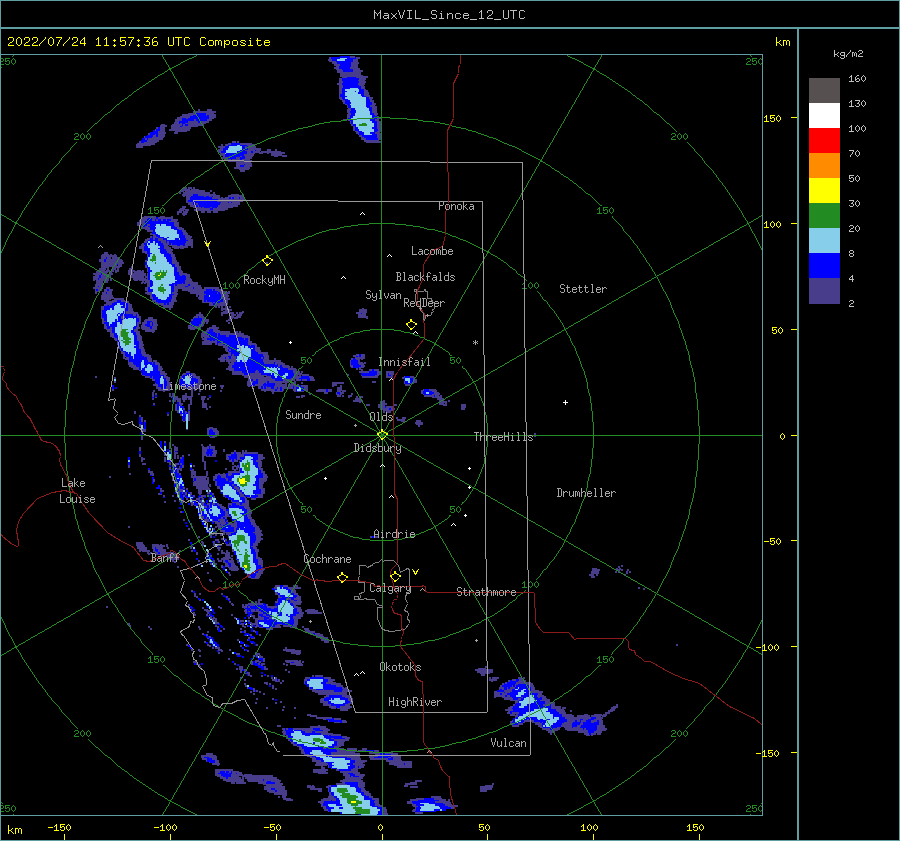The image size is (900, 841).
Task: Click the Ponoka city label
Action: (x=456, y=206)
